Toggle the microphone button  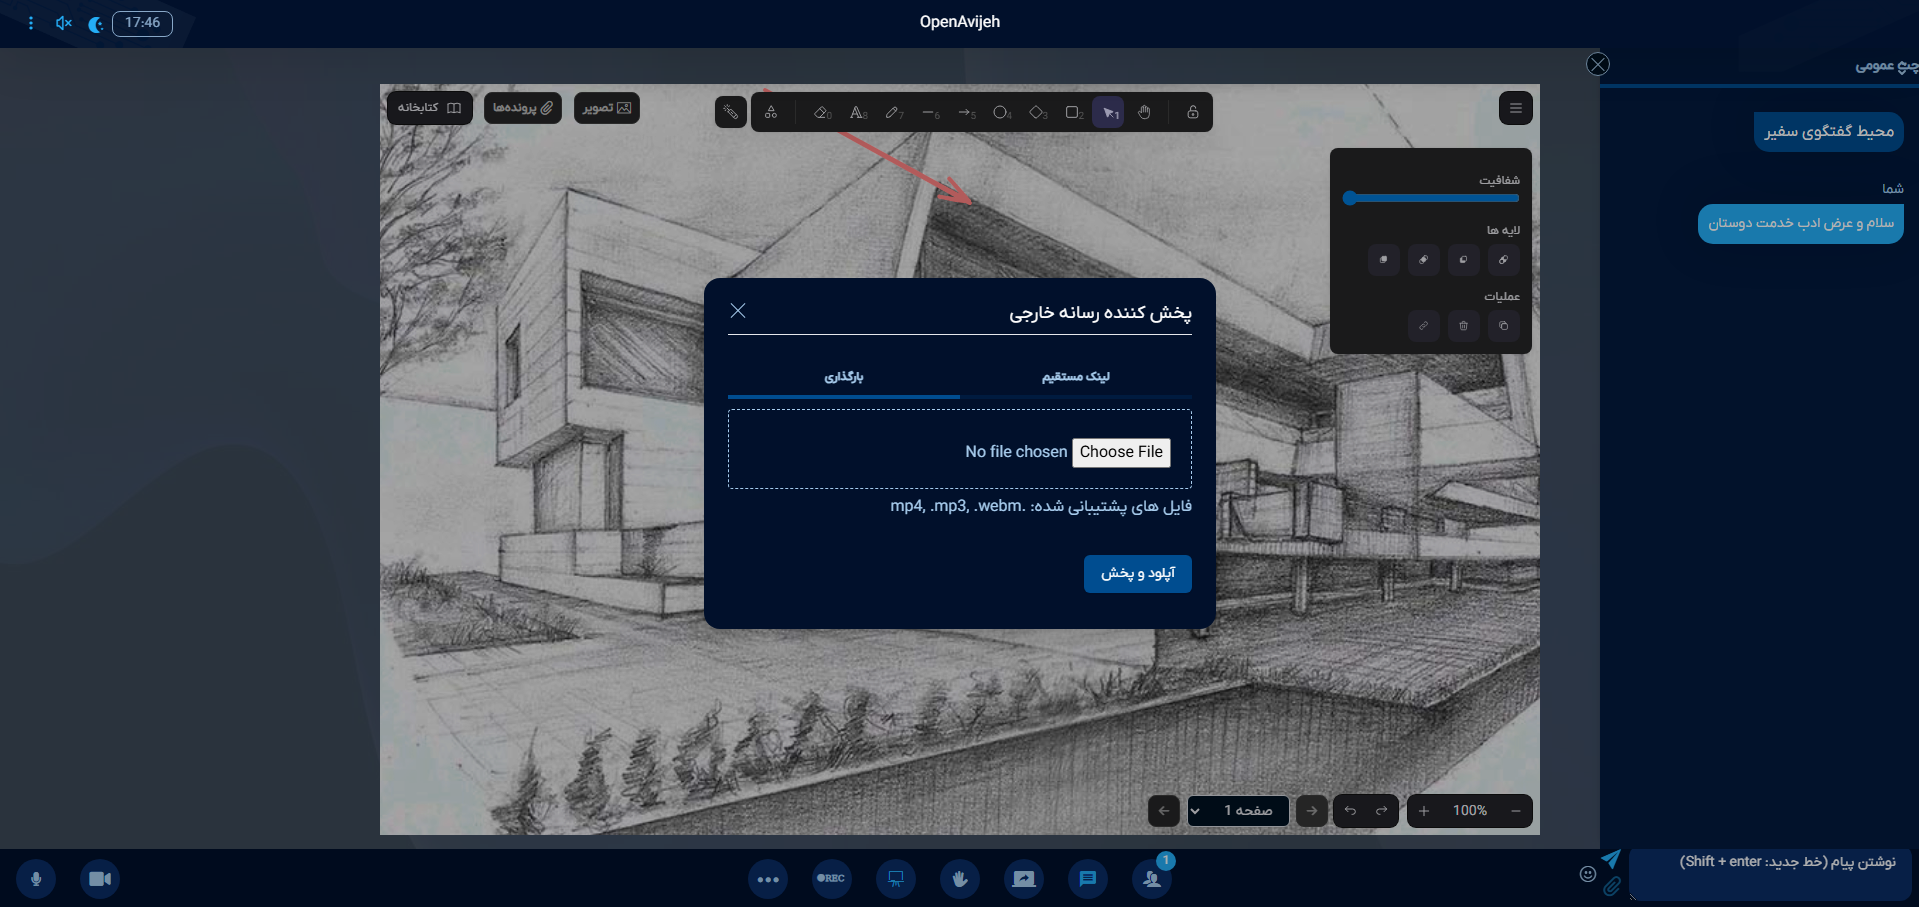(36, 879)
